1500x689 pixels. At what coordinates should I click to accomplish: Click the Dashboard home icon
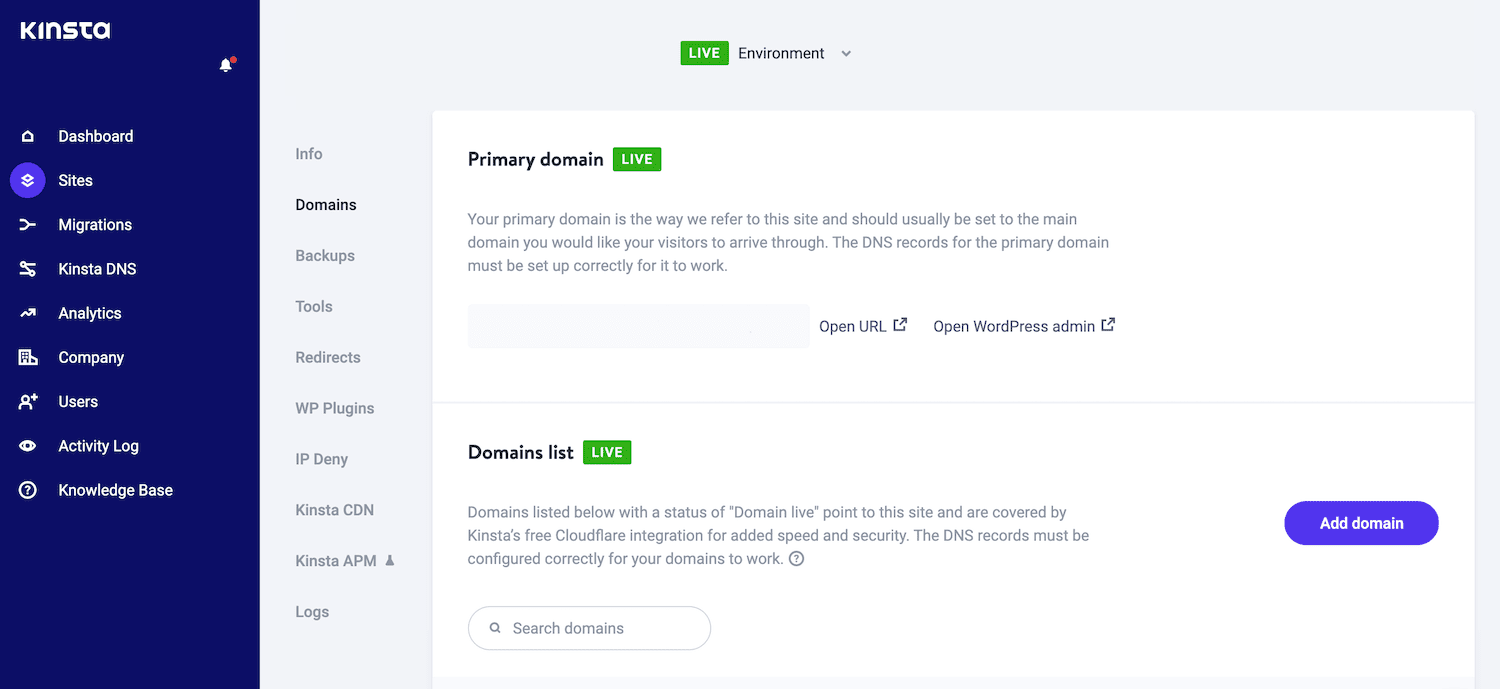28,136
